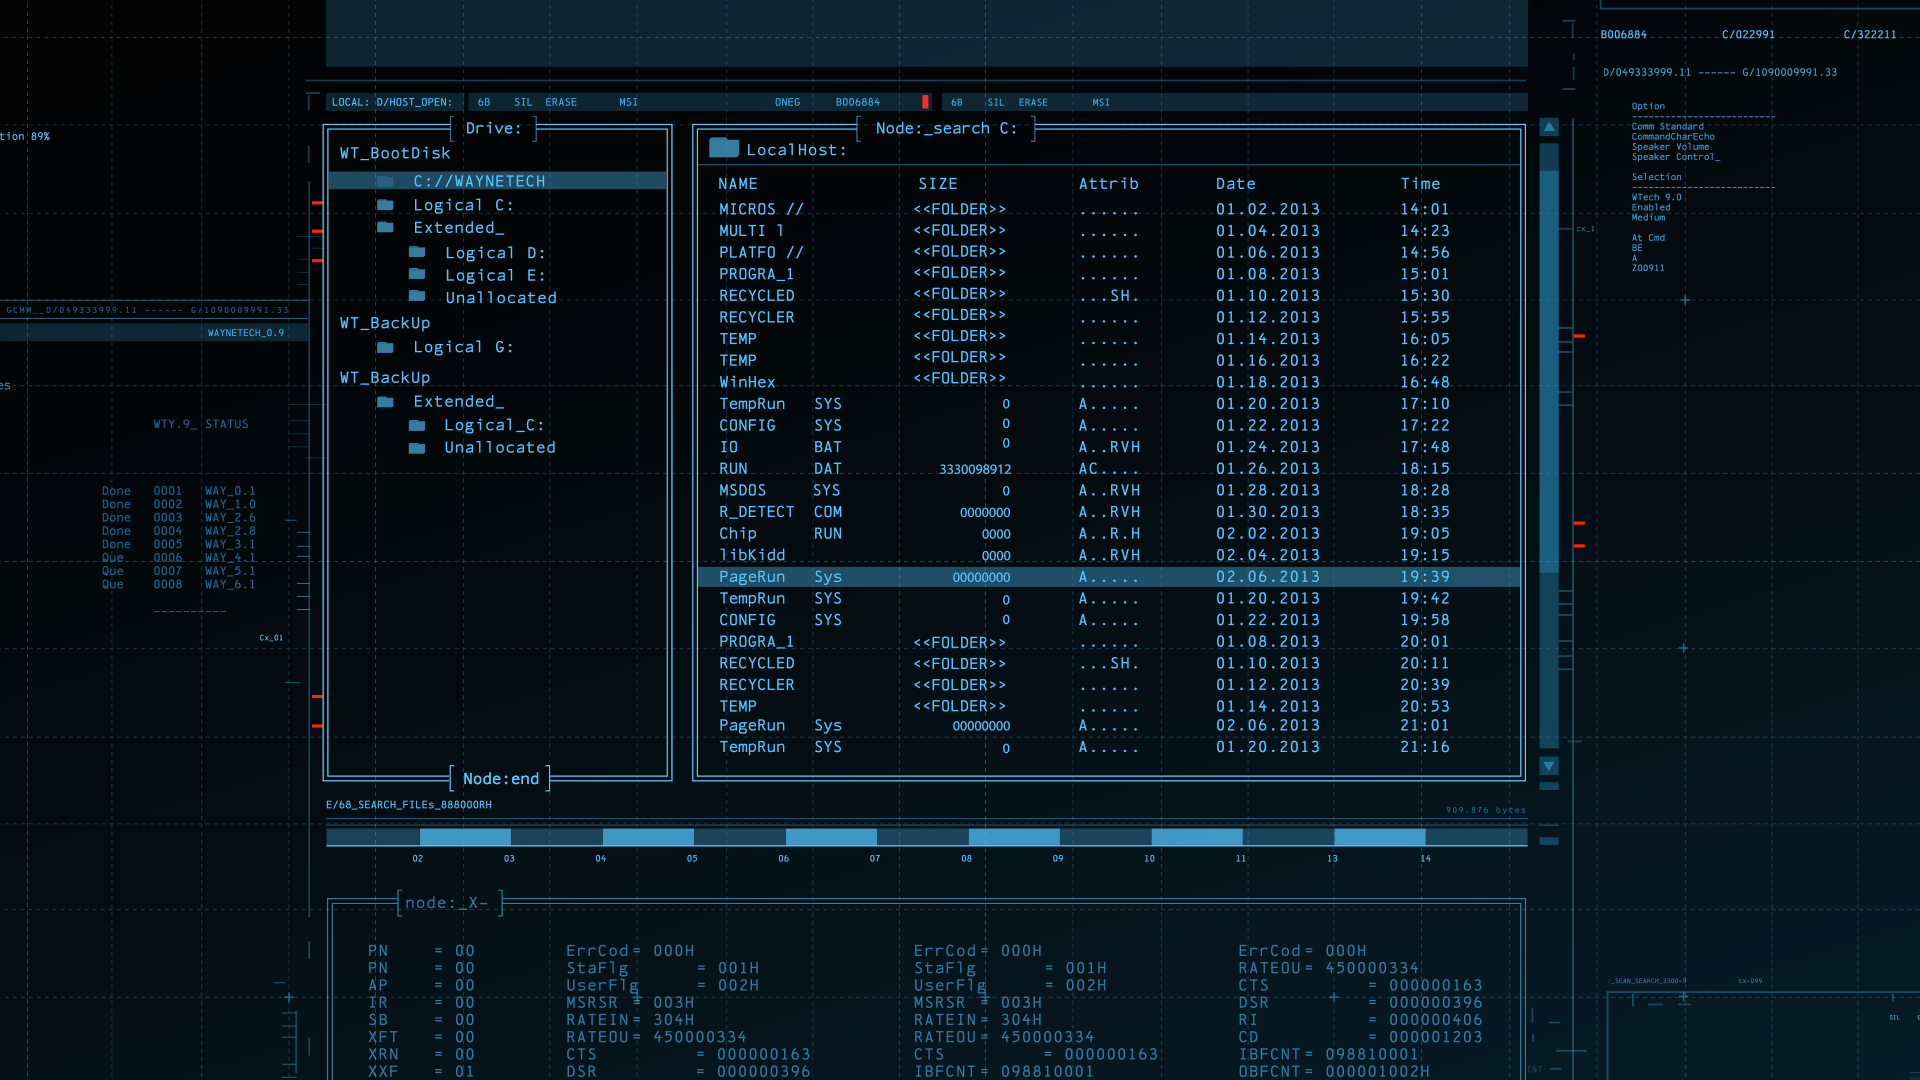The height and width of the screenshot is (1080, 1920).
Task: Select the C://WAYNETECH tree entry
Action: (497, 181)
